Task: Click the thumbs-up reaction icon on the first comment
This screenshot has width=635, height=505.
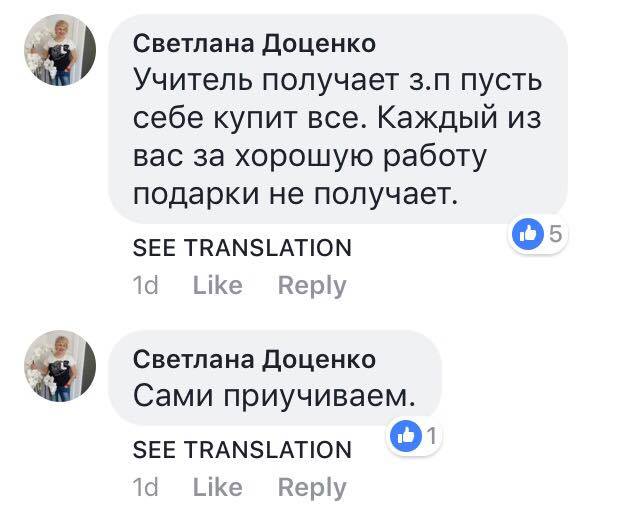Action: 526,234
